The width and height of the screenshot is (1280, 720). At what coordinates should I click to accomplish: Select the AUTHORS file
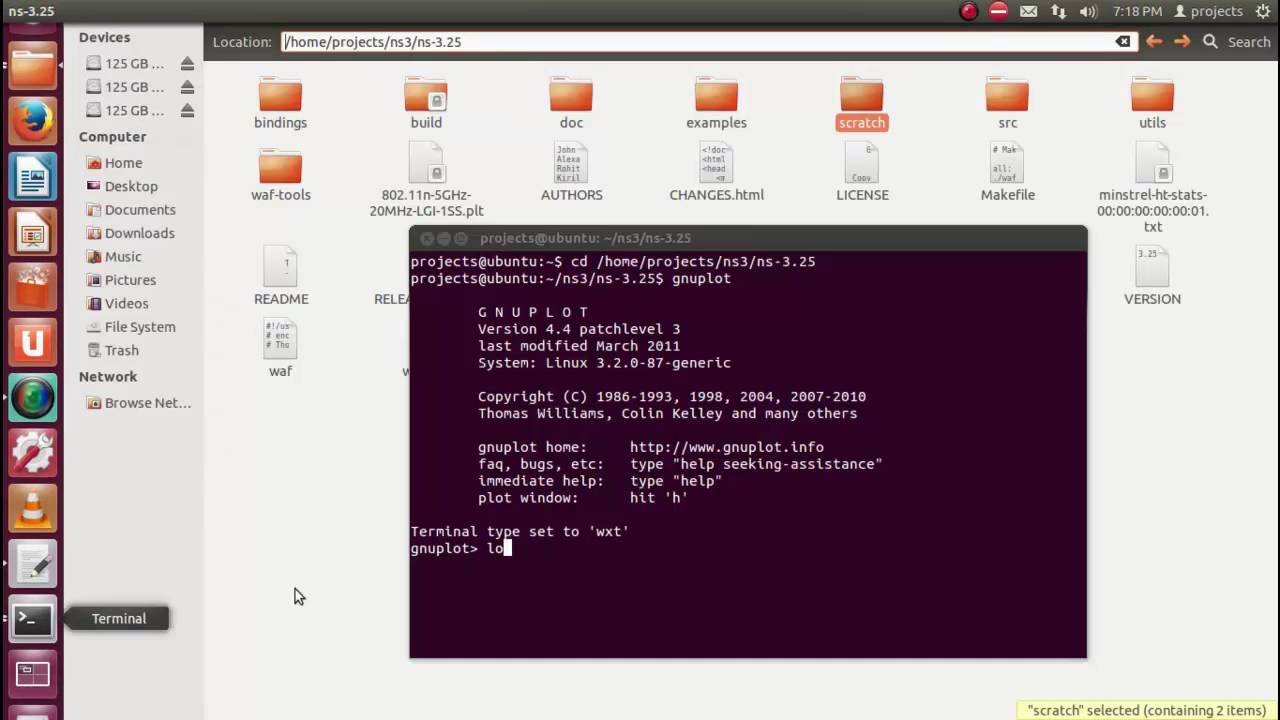(571, 173)
